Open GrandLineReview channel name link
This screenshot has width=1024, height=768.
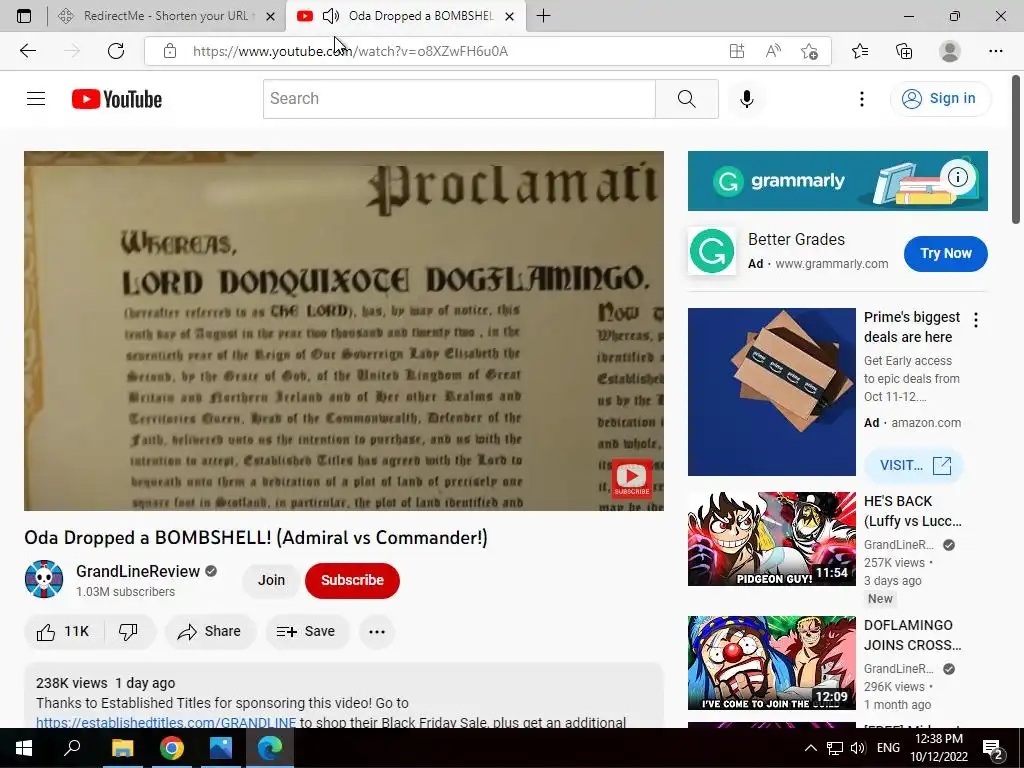point(138,571)
